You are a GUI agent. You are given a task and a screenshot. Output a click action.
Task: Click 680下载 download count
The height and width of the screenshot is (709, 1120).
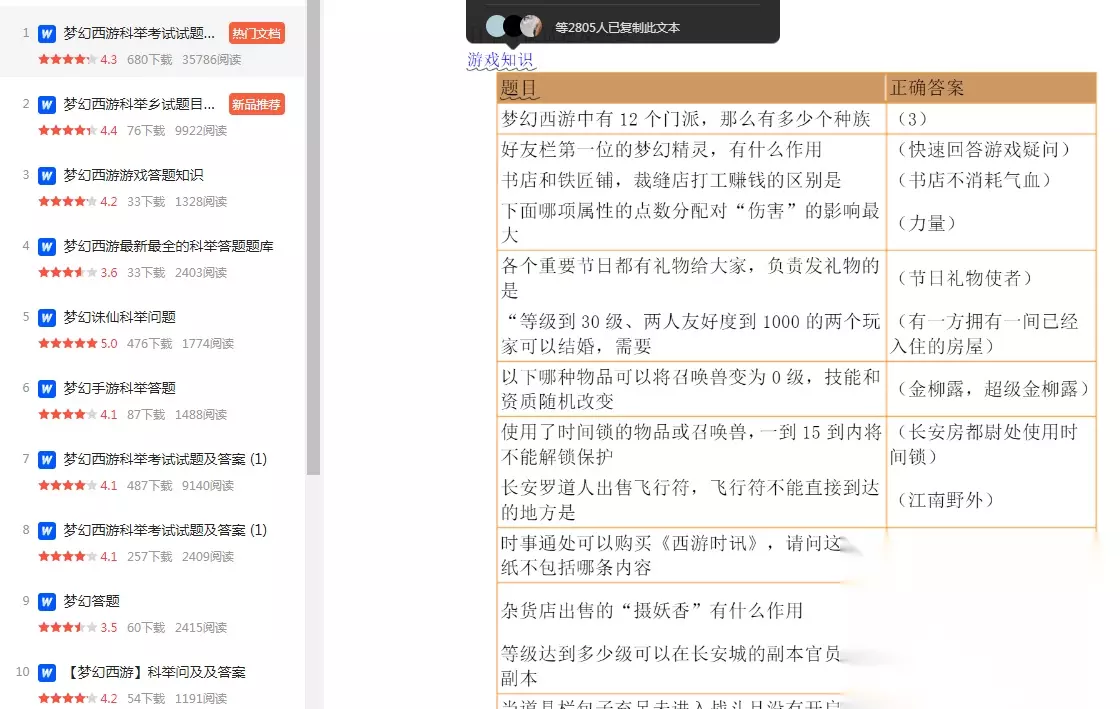(149, 60)
